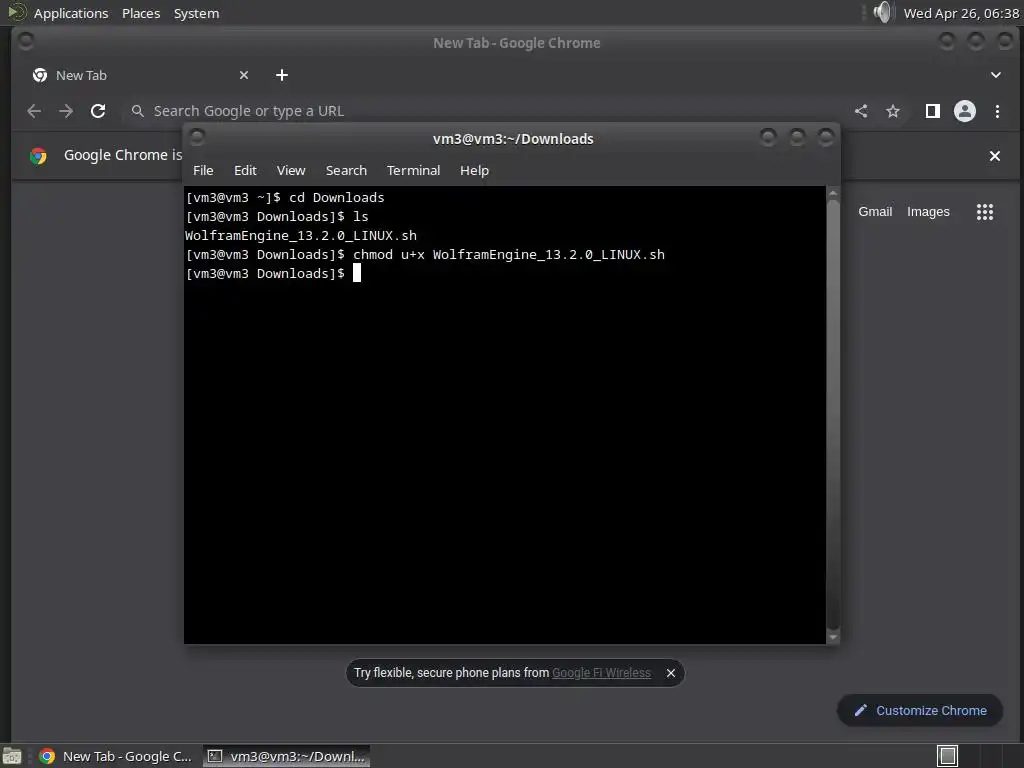Viewport: 1024px width, 768px height.
Task: Open Google Fi Wireless link
Action: (601, 673)
